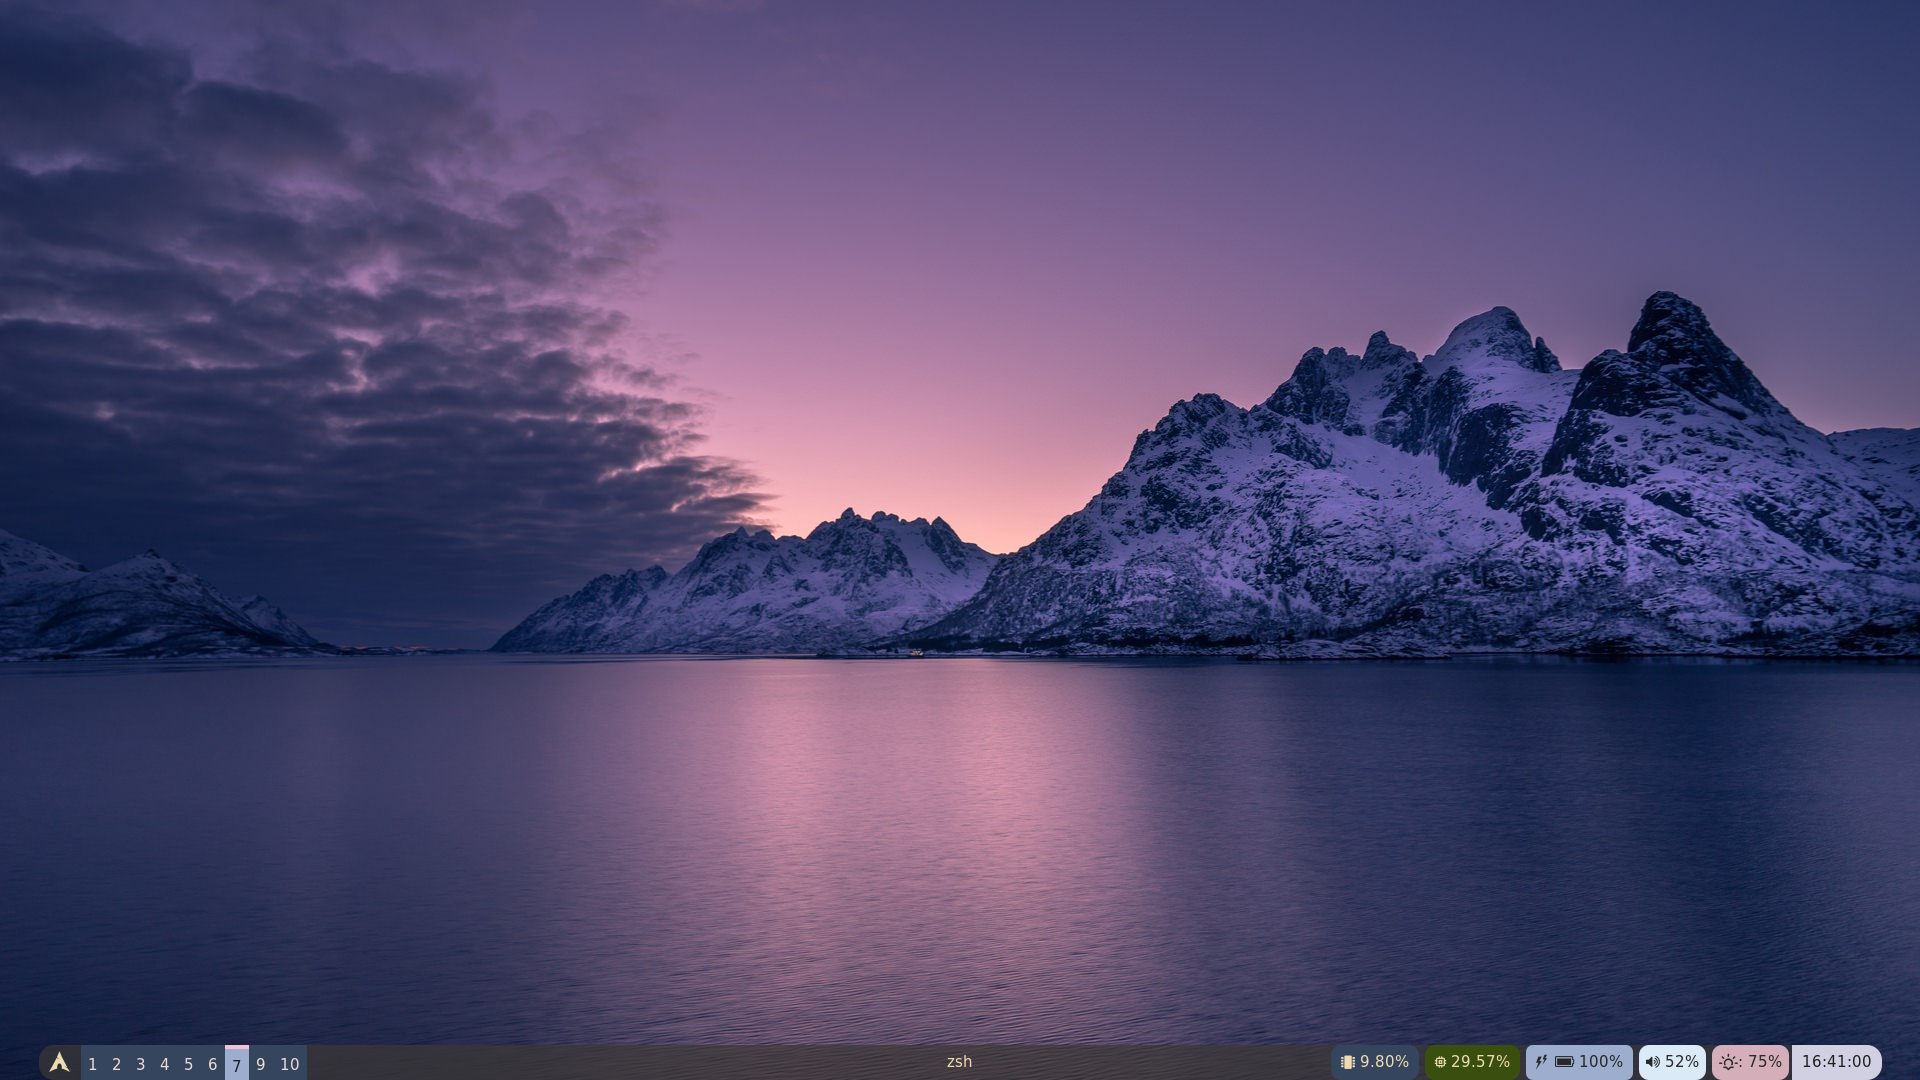Jump to workspace 6
Screen dimensions: 1920x1080
pyautogui.click(x=212, y=1064)
